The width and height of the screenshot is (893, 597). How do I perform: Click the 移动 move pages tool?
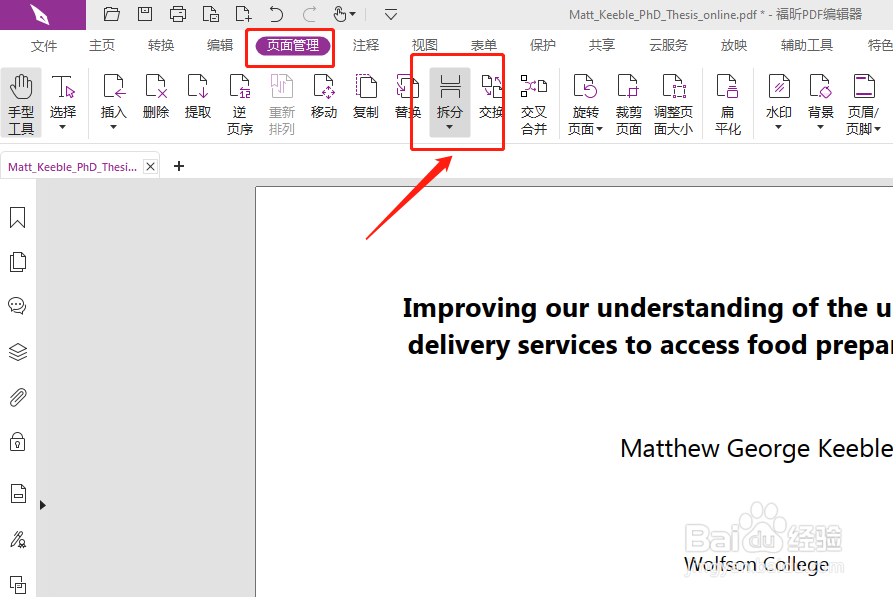click(x=324, y=97)
